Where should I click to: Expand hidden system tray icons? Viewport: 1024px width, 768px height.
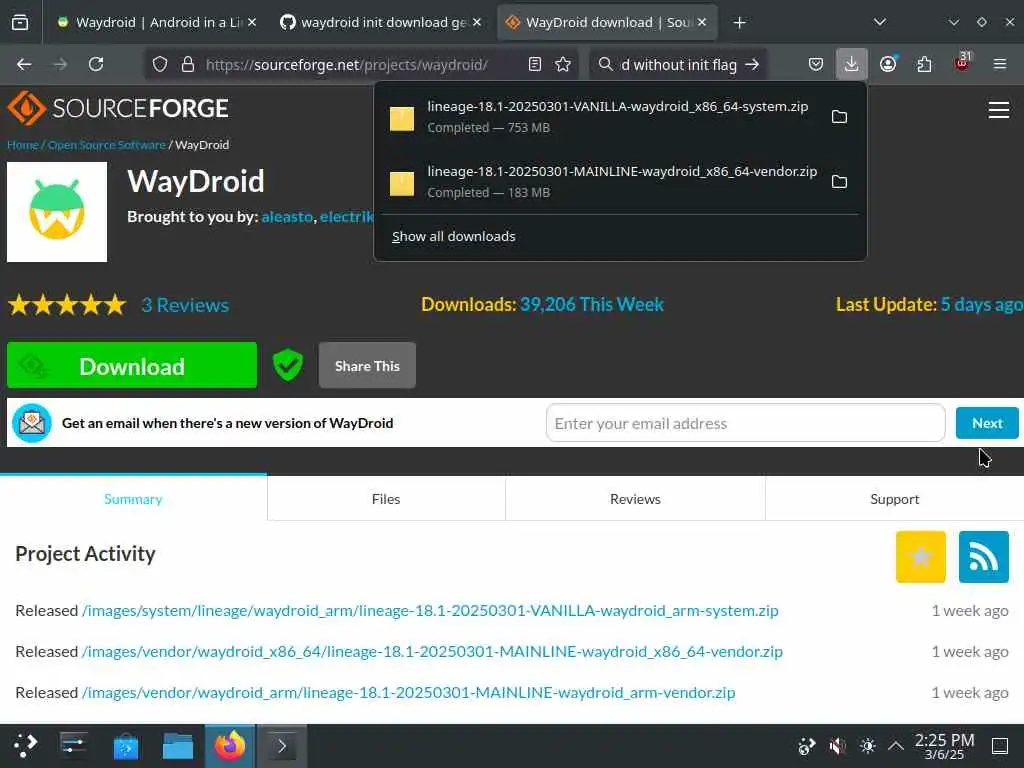point(896,746)
